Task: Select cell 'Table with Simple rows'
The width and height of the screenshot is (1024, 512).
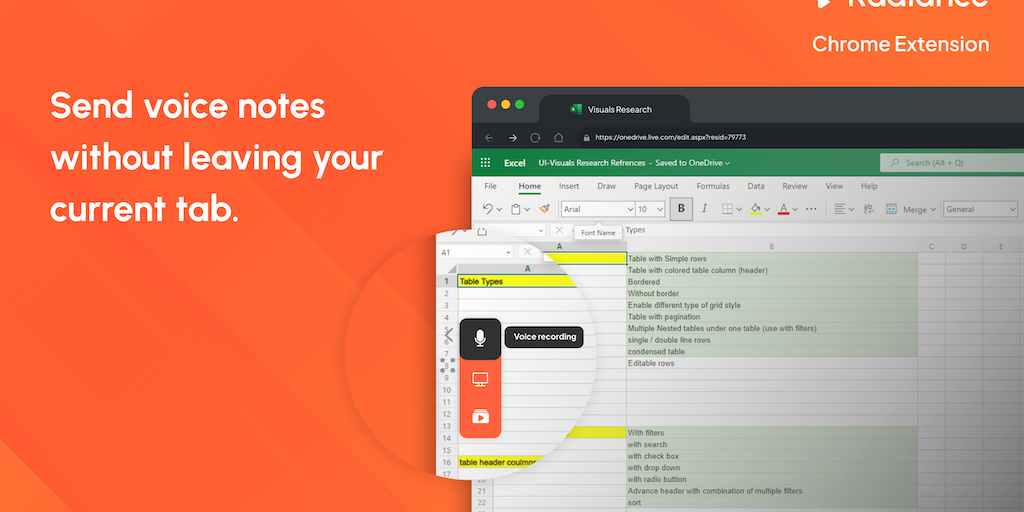Action: [772, 259]
